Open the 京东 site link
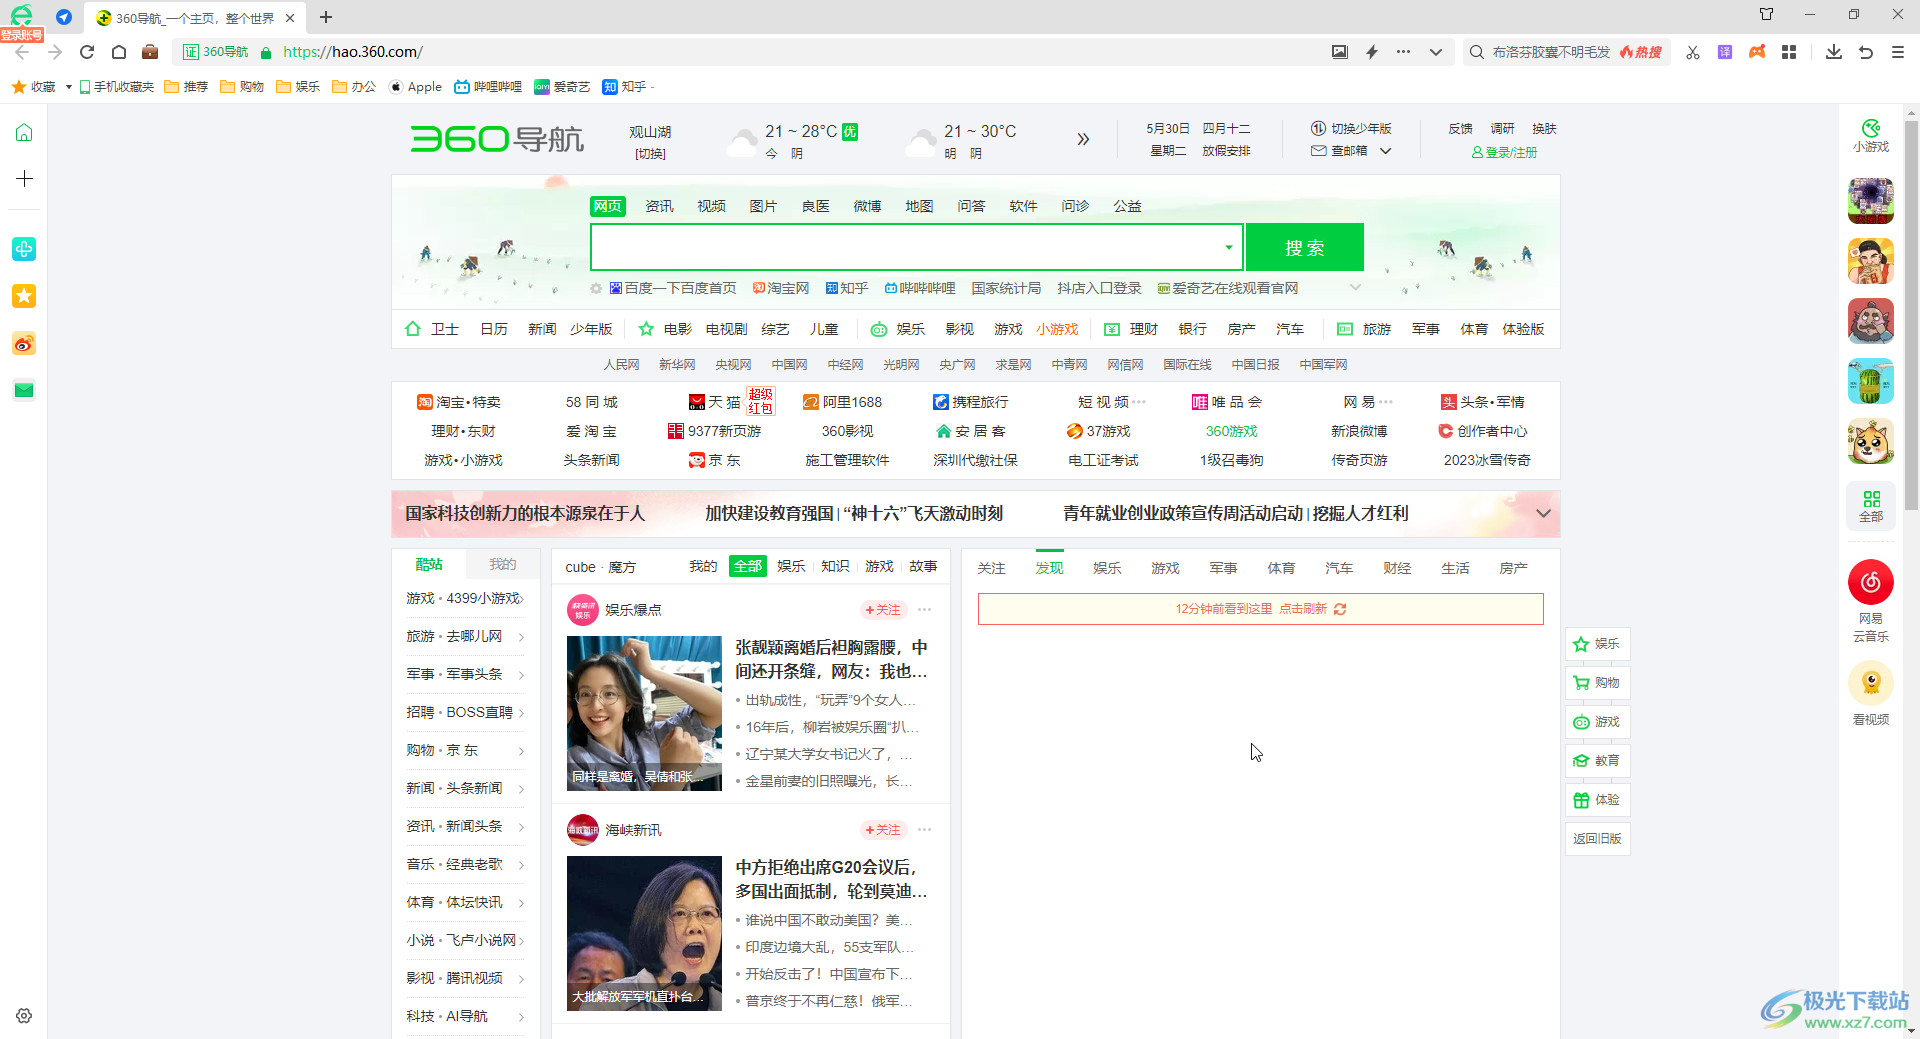Screen dimensions: 1920x1039 715,460
